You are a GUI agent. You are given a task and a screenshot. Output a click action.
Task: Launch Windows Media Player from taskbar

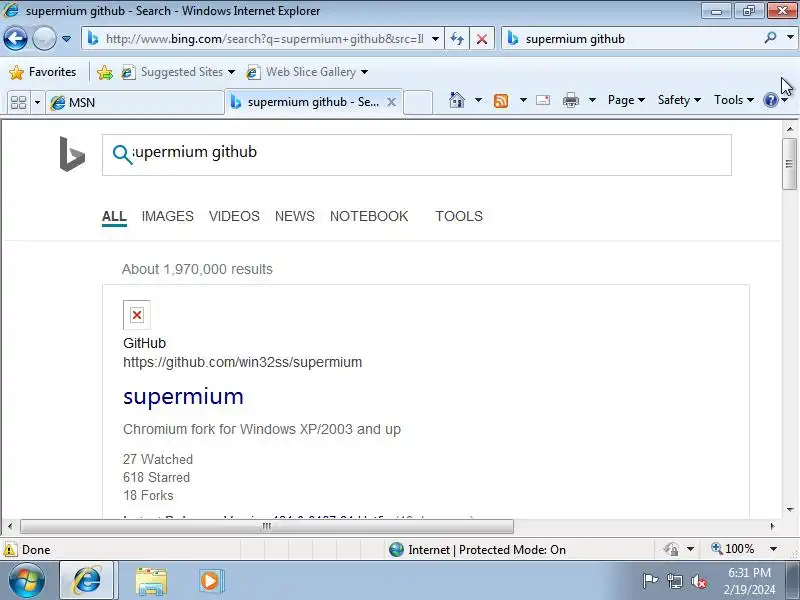pos(210,581)
